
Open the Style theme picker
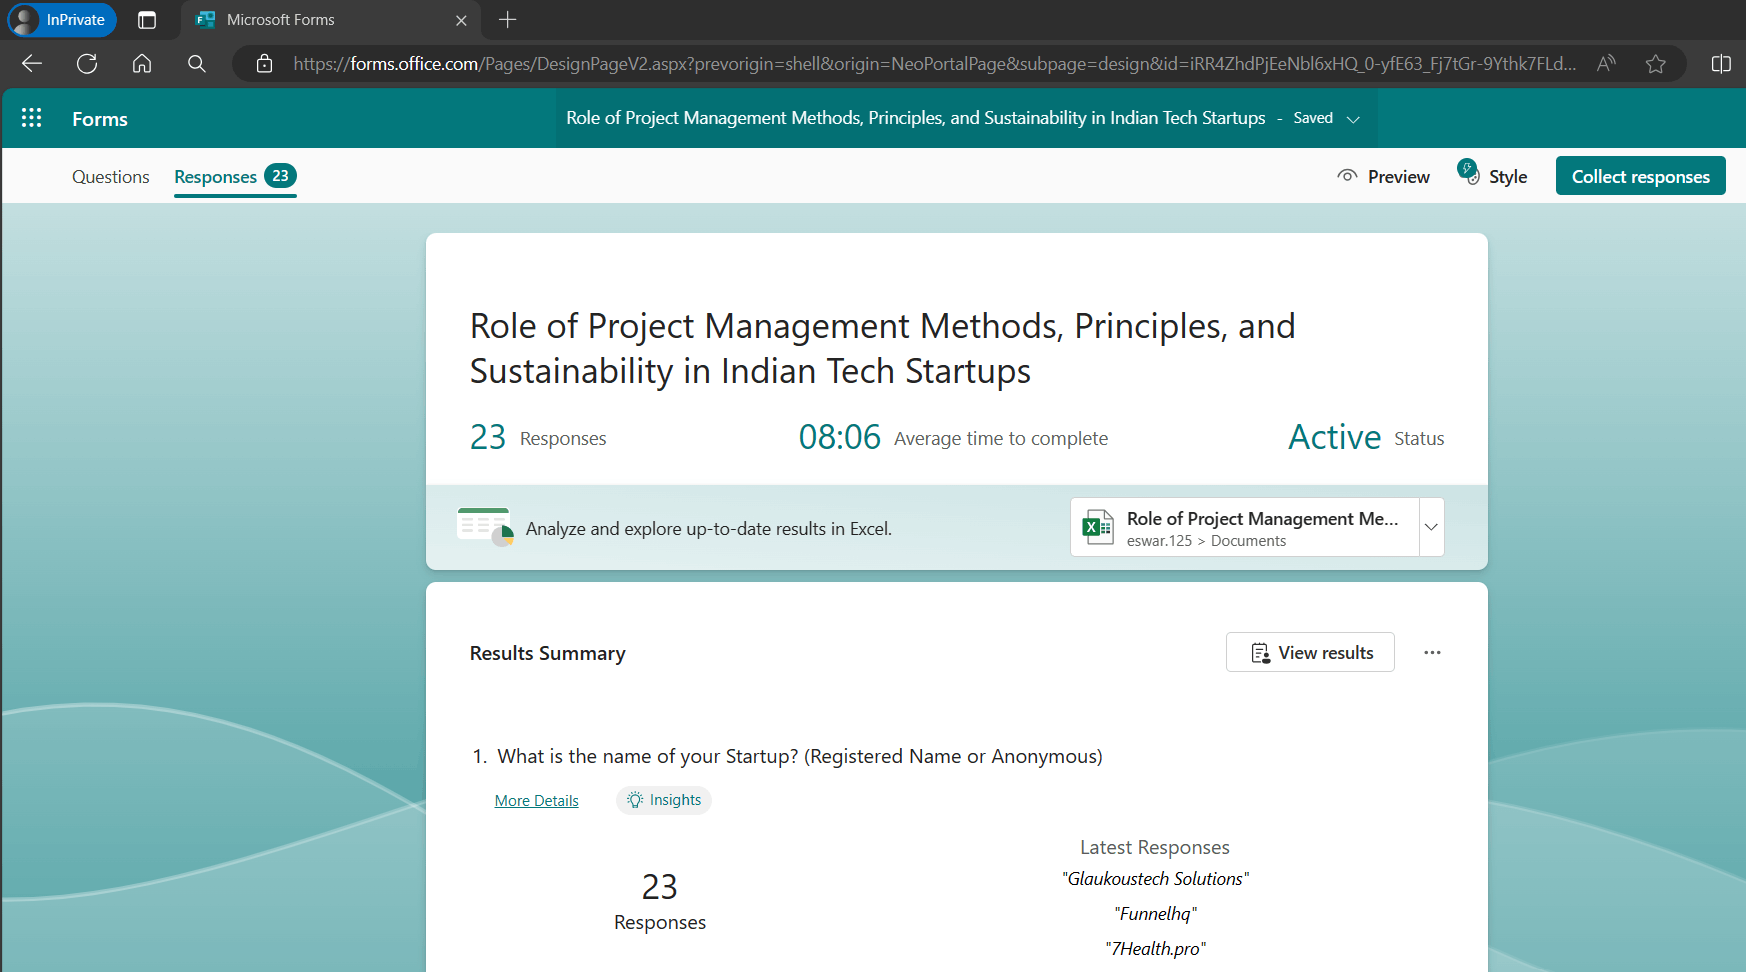coord(1493,176)
